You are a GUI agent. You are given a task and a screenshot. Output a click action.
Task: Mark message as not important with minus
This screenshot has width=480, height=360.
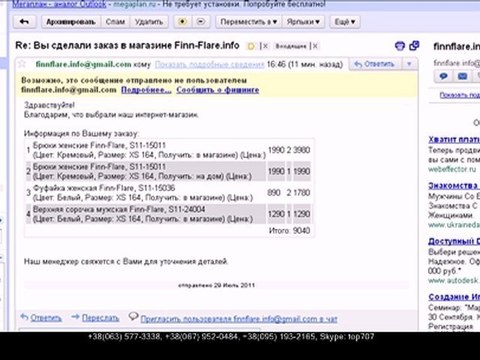coord(201,22)
